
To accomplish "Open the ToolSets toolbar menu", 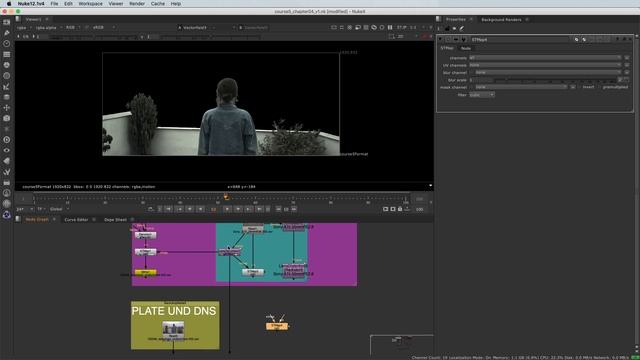I will point(7,172).
